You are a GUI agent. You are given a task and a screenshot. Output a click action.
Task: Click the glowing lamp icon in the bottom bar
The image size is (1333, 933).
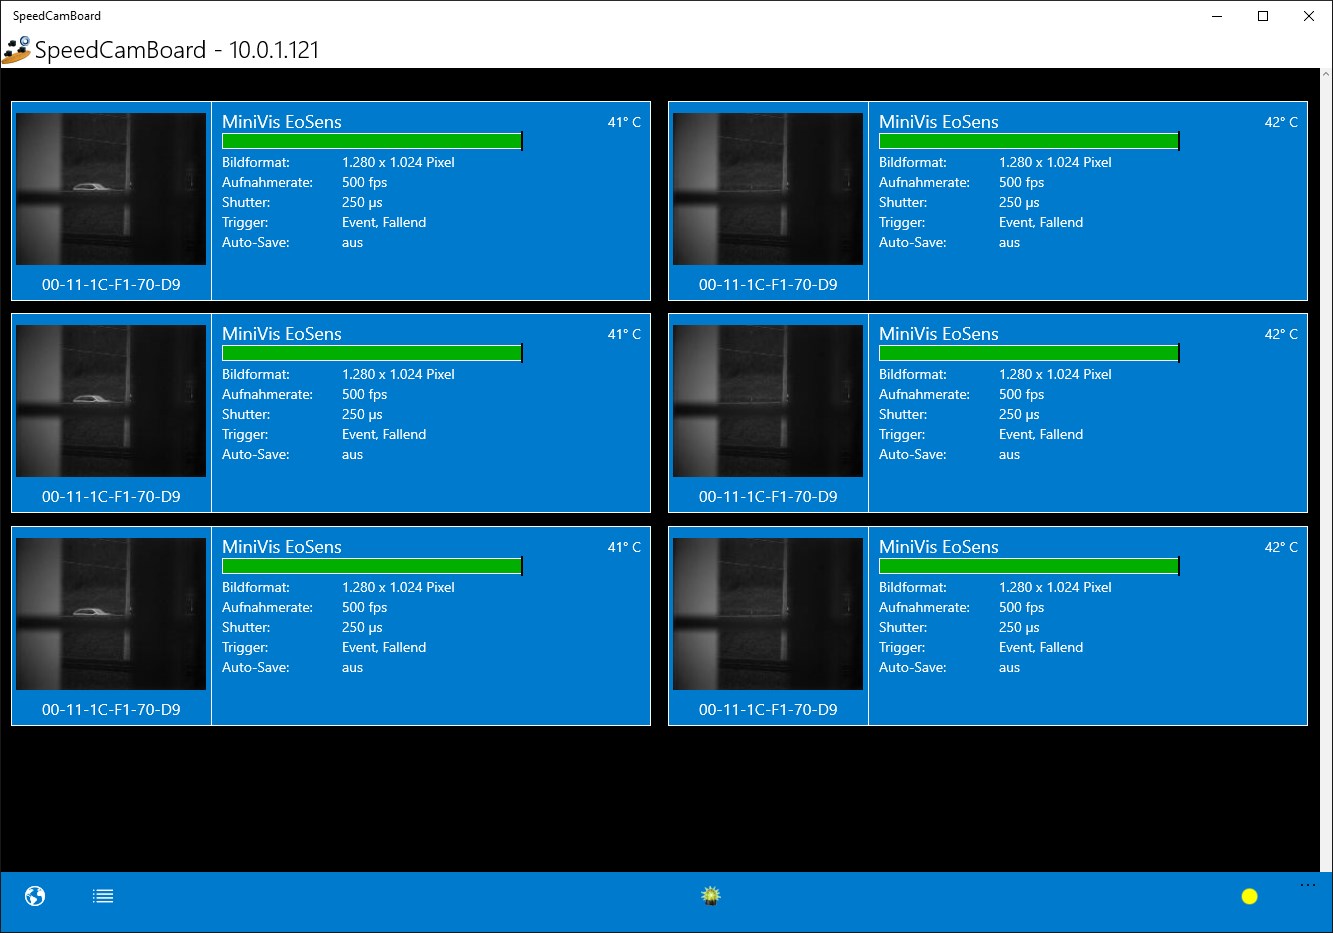pos(711,896)
